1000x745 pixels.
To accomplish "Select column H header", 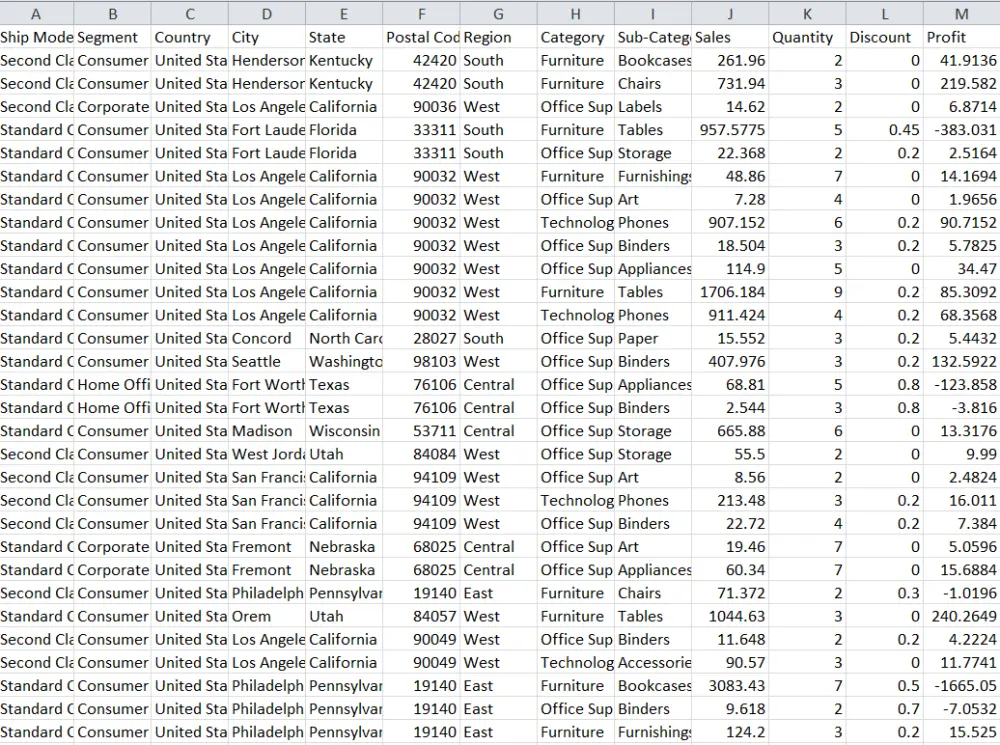I will 576,13.
